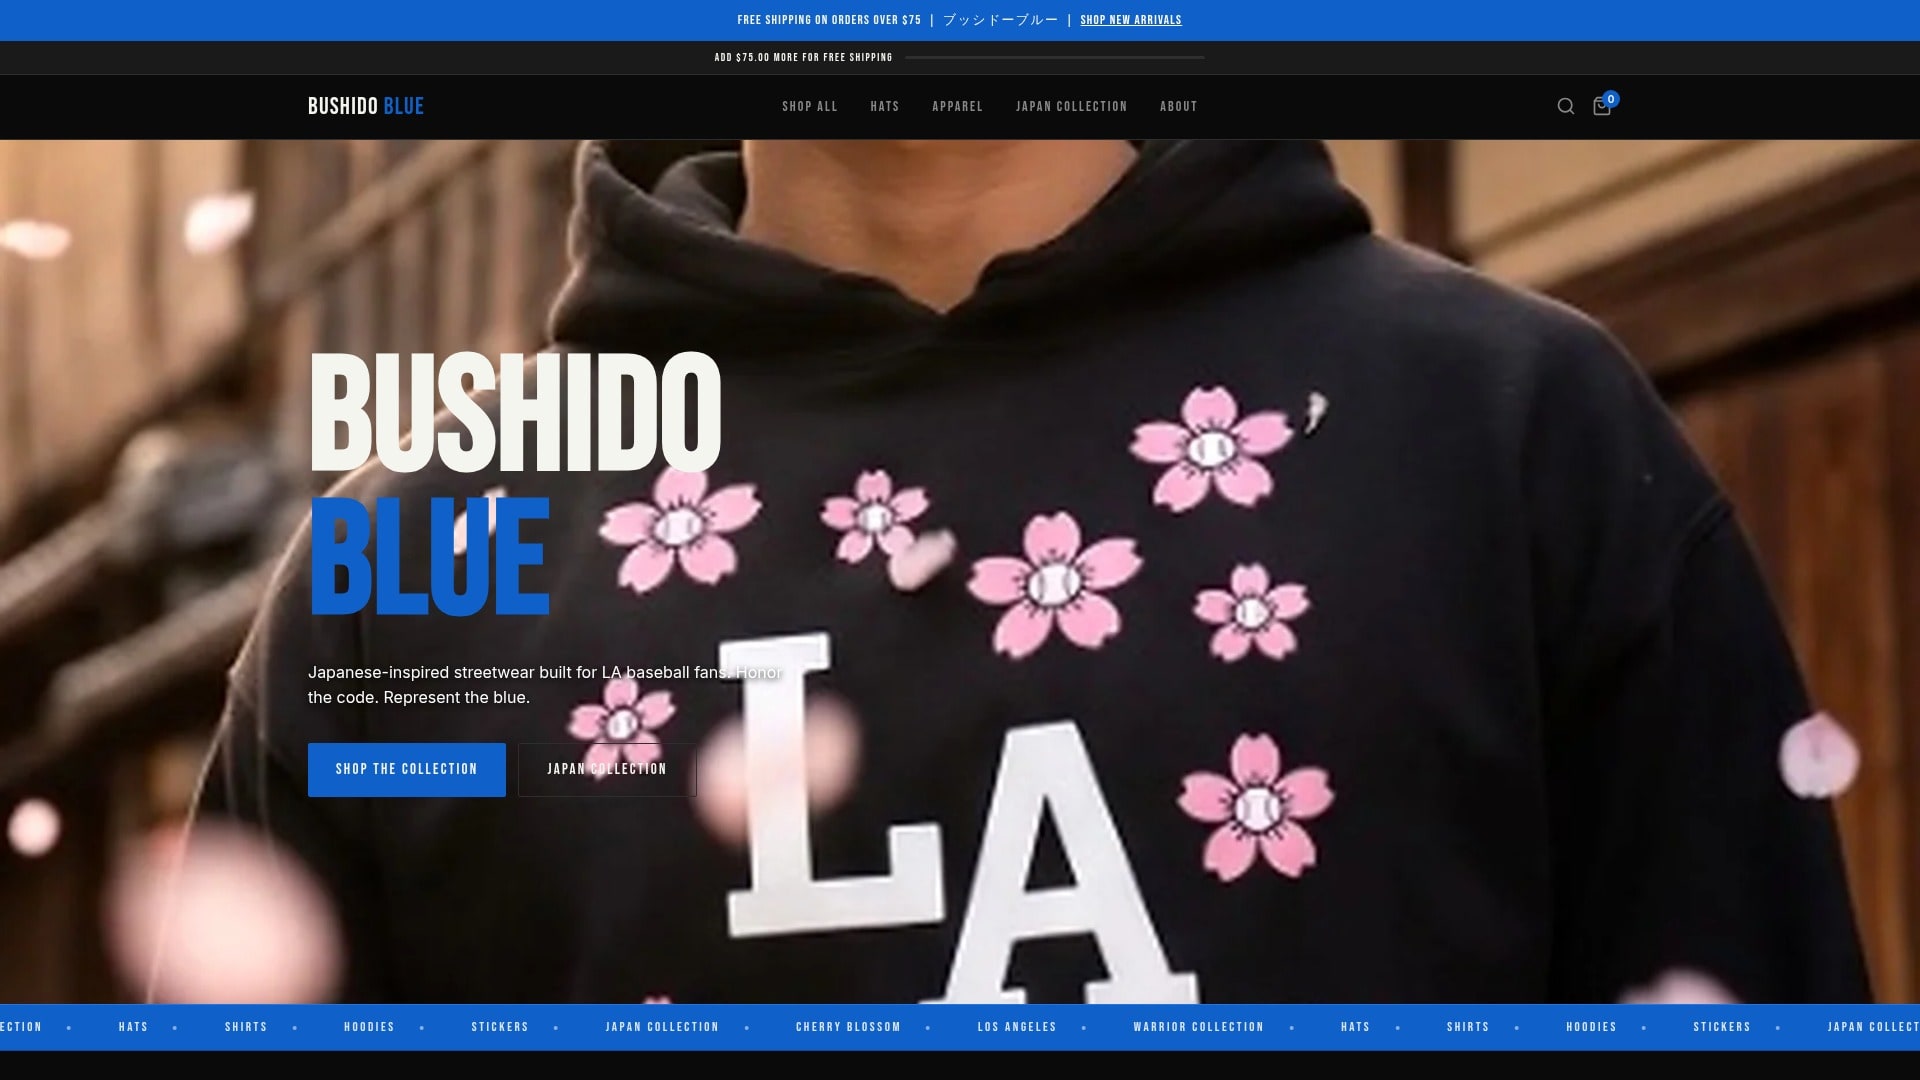Click the Japanese-inspired streetwear description paragraph
Viewport: 1920px width, 1080px height.
coord(545,685)
